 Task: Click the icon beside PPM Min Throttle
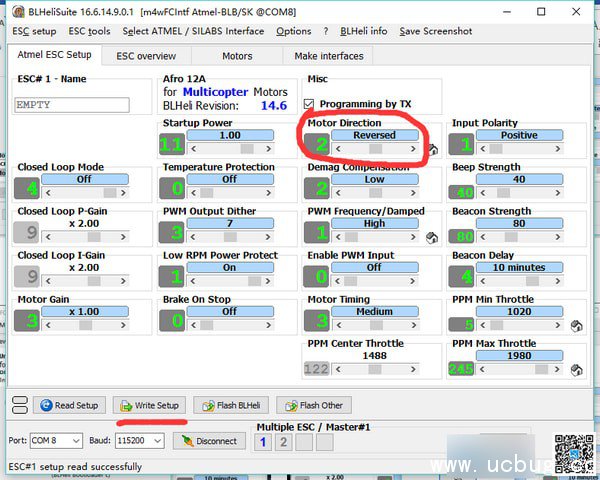577,326
